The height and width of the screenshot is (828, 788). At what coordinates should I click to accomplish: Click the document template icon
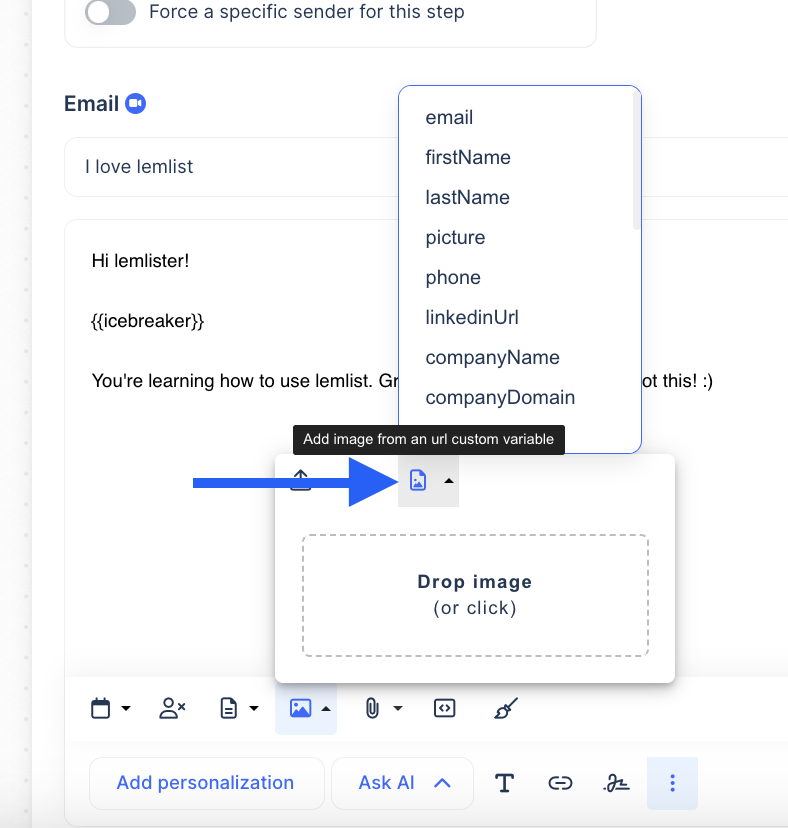tap(228, 708)
